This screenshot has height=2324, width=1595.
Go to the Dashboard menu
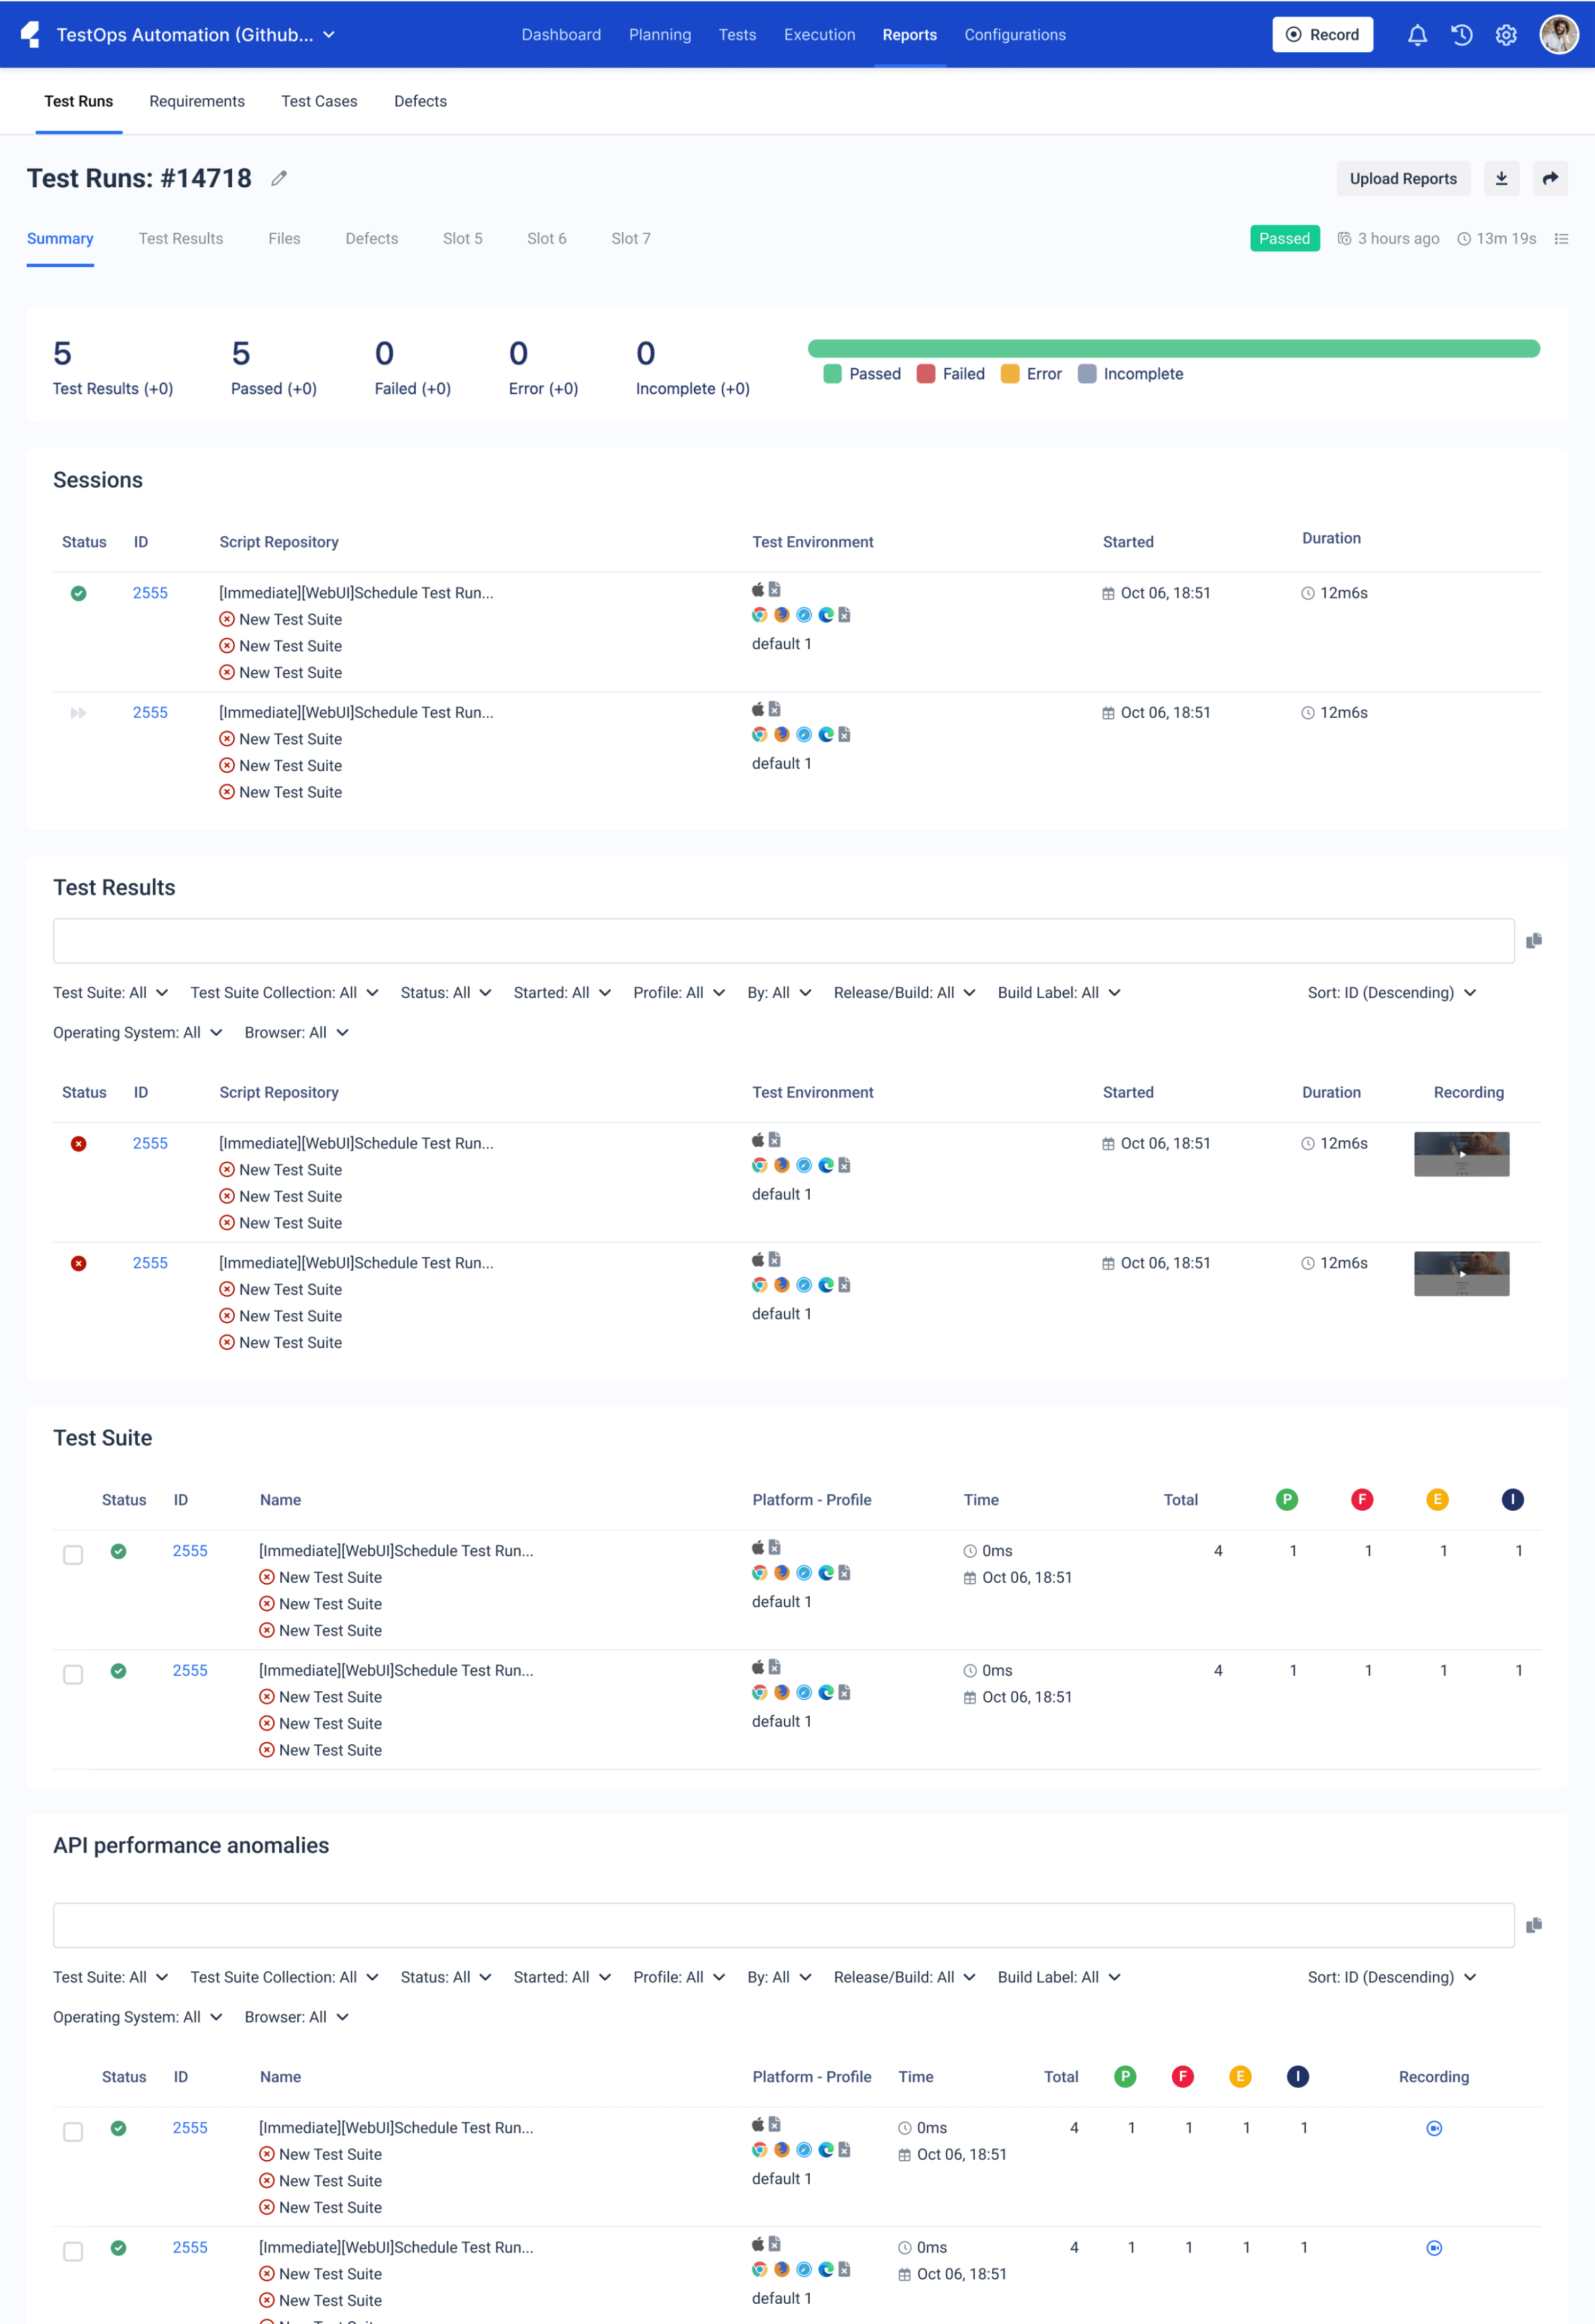(561, 35)
